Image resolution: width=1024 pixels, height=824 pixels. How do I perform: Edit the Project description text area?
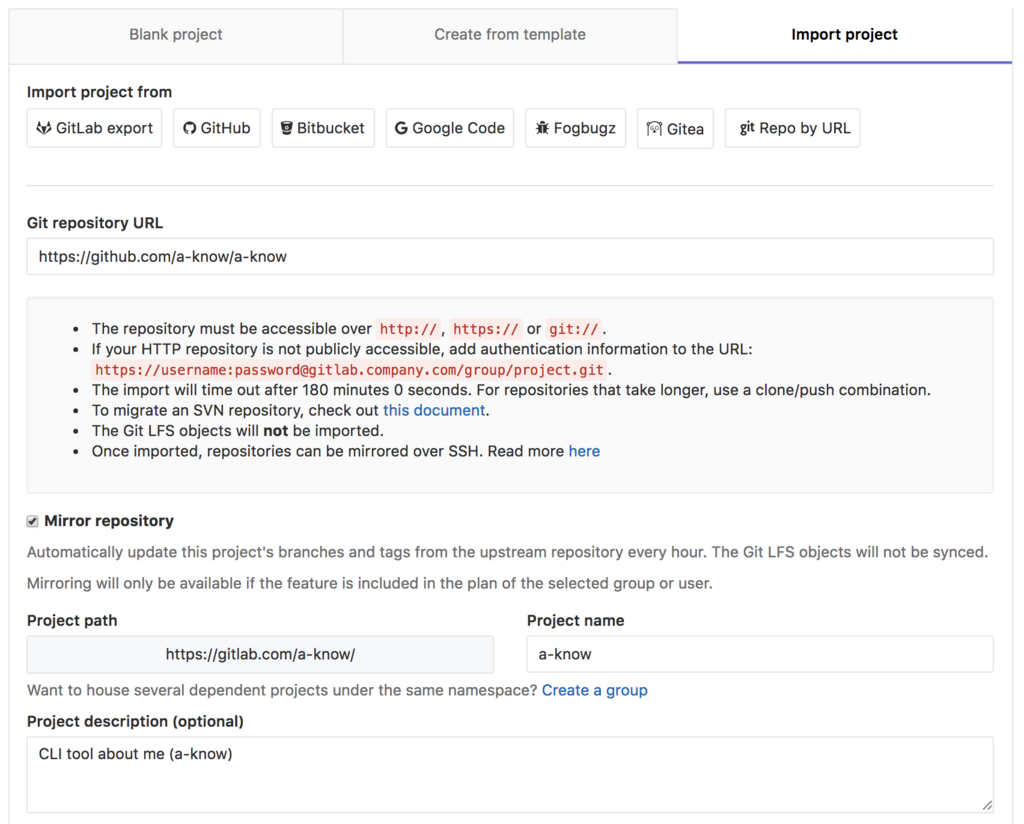510,774
